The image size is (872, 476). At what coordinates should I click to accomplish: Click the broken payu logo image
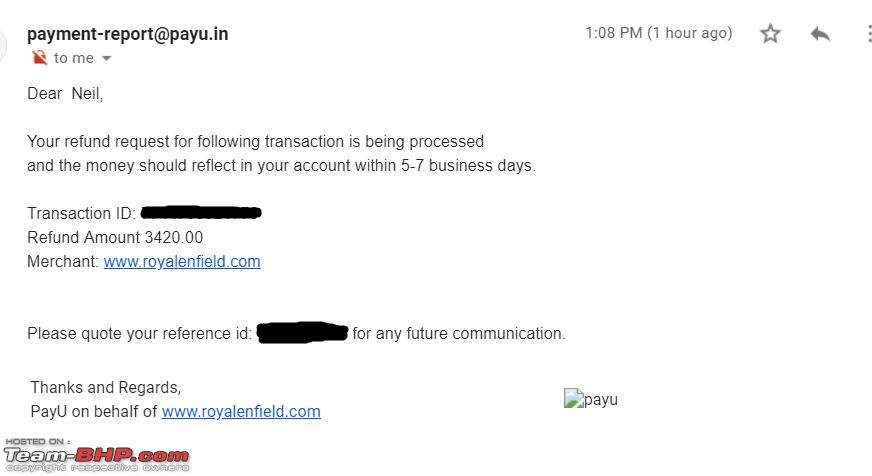click(591, 399)
